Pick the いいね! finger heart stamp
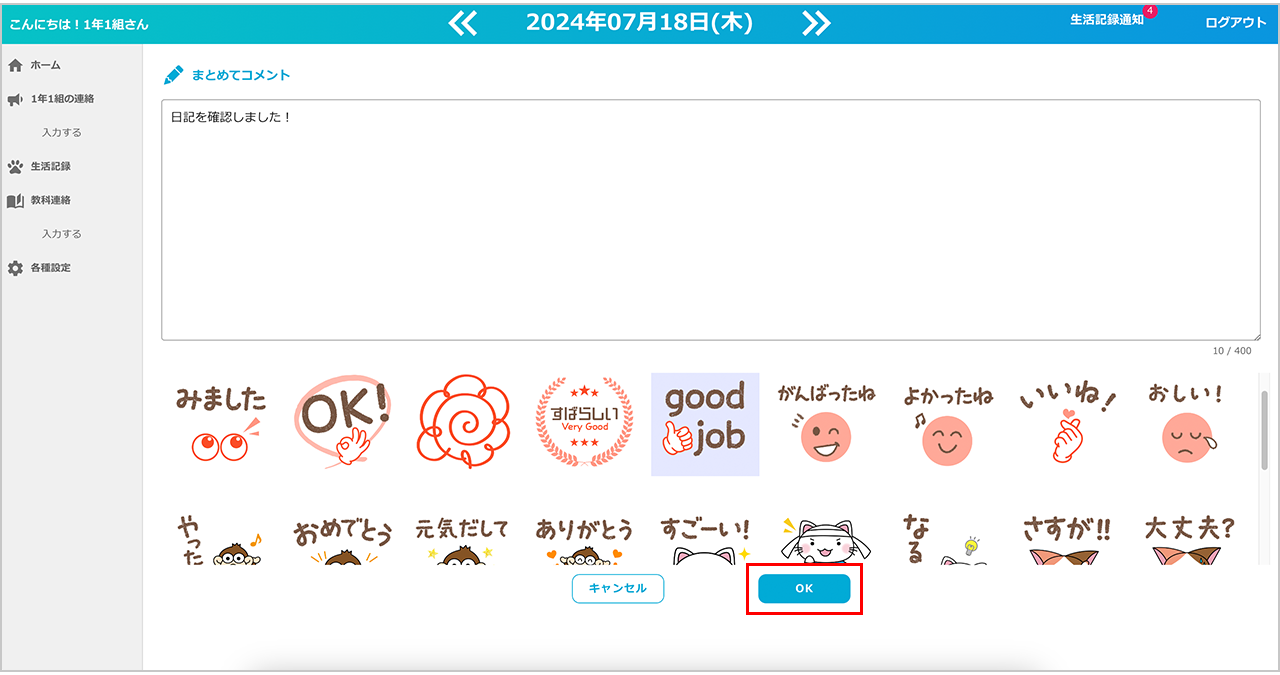Screen dimensions: 1280x675 pyautogui.click(x=1067, y=424)
